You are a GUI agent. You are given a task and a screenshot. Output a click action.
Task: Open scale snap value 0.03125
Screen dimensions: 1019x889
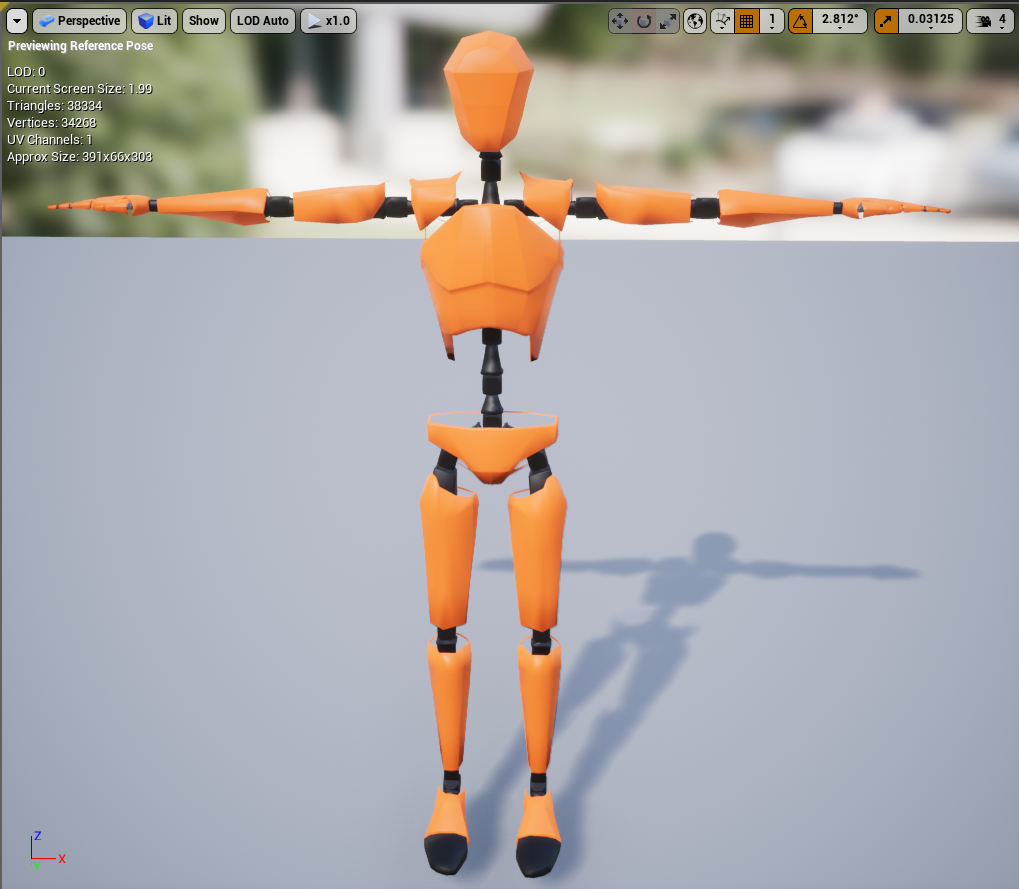(930, 21)
